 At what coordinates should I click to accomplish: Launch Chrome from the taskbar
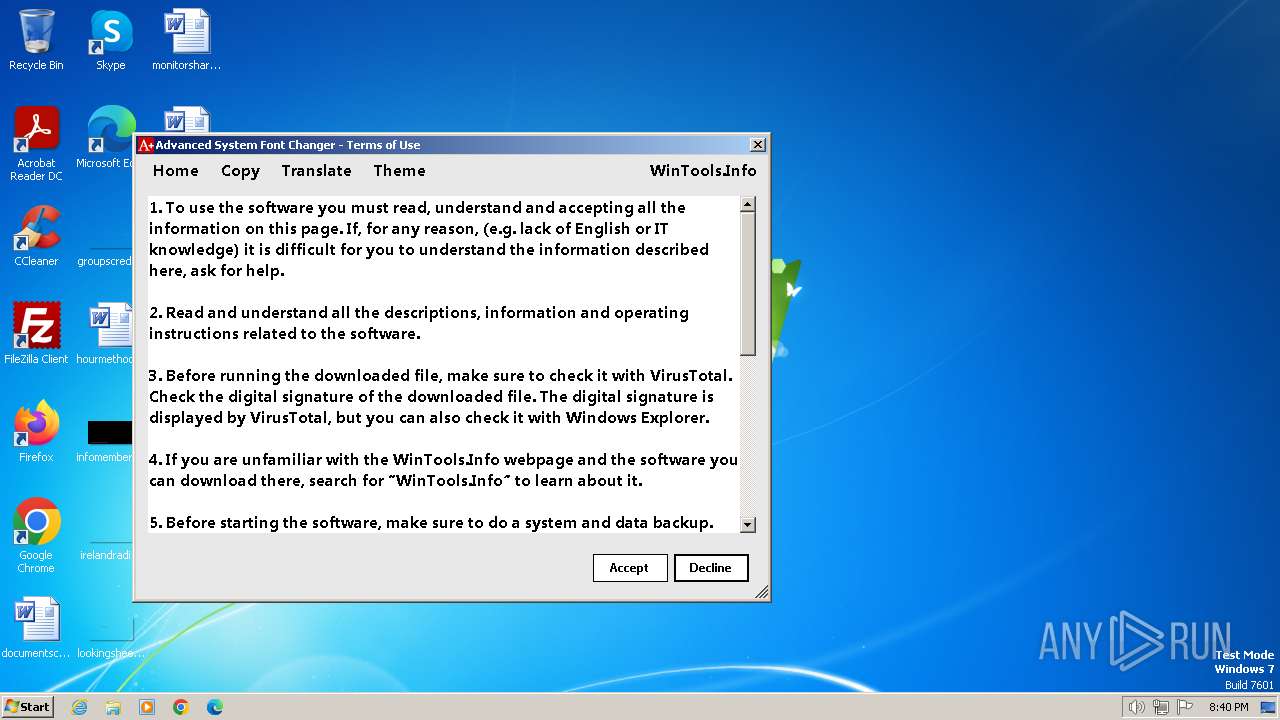click(x=181, y=707)
